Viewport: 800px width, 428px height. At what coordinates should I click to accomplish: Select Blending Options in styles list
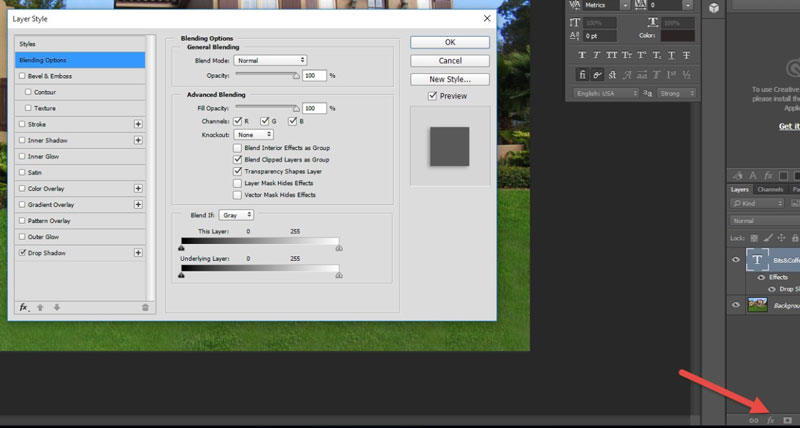coord(80,60)
